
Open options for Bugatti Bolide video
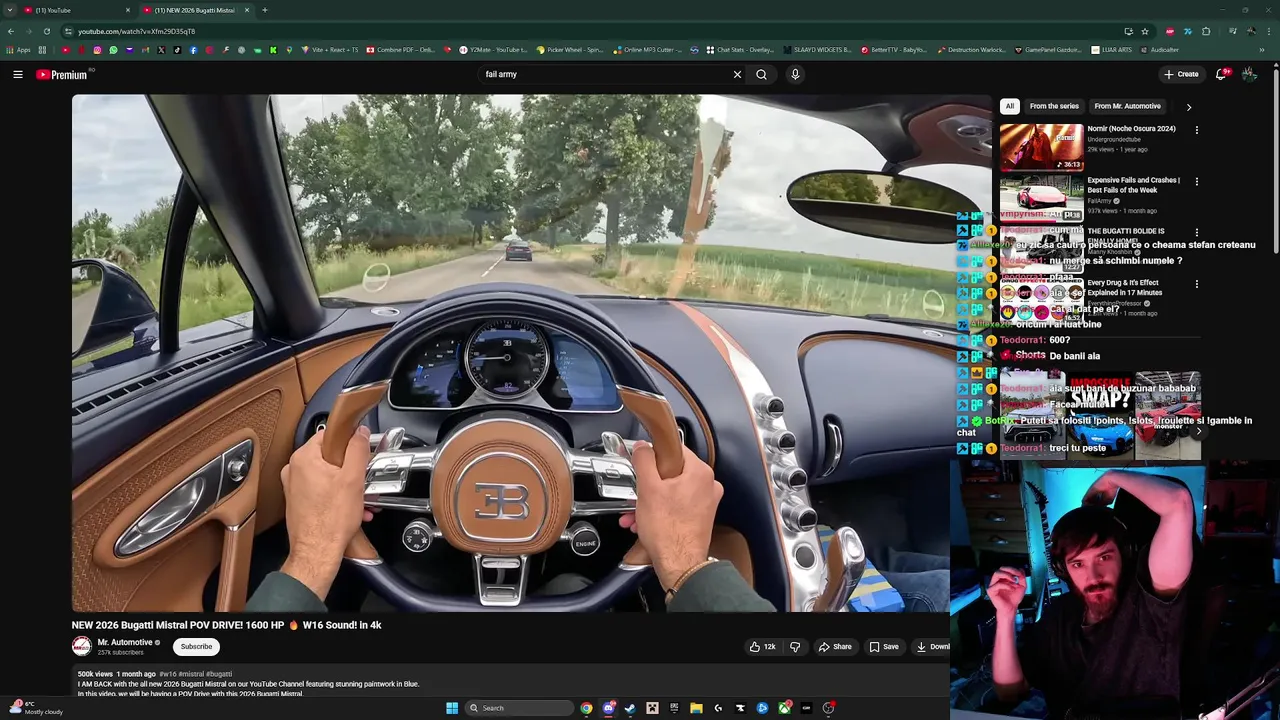(x=1196, y=233)
